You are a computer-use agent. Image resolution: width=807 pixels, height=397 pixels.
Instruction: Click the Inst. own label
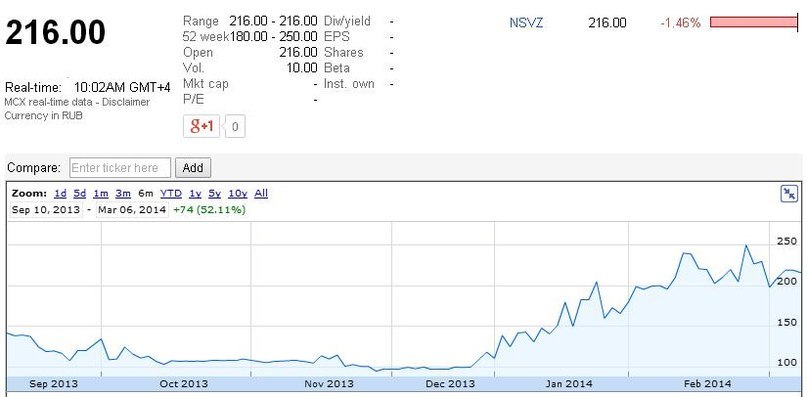point(349,84)
